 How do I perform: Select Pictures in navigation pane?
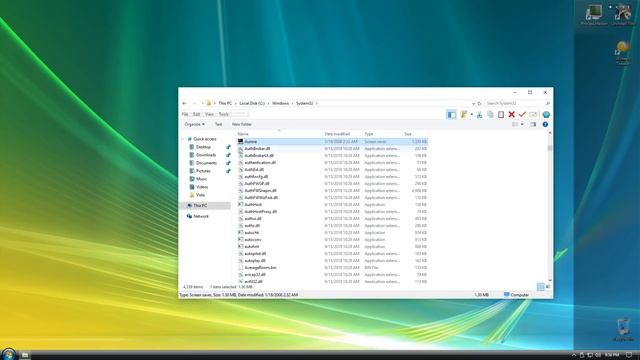(x=203, y=171)
